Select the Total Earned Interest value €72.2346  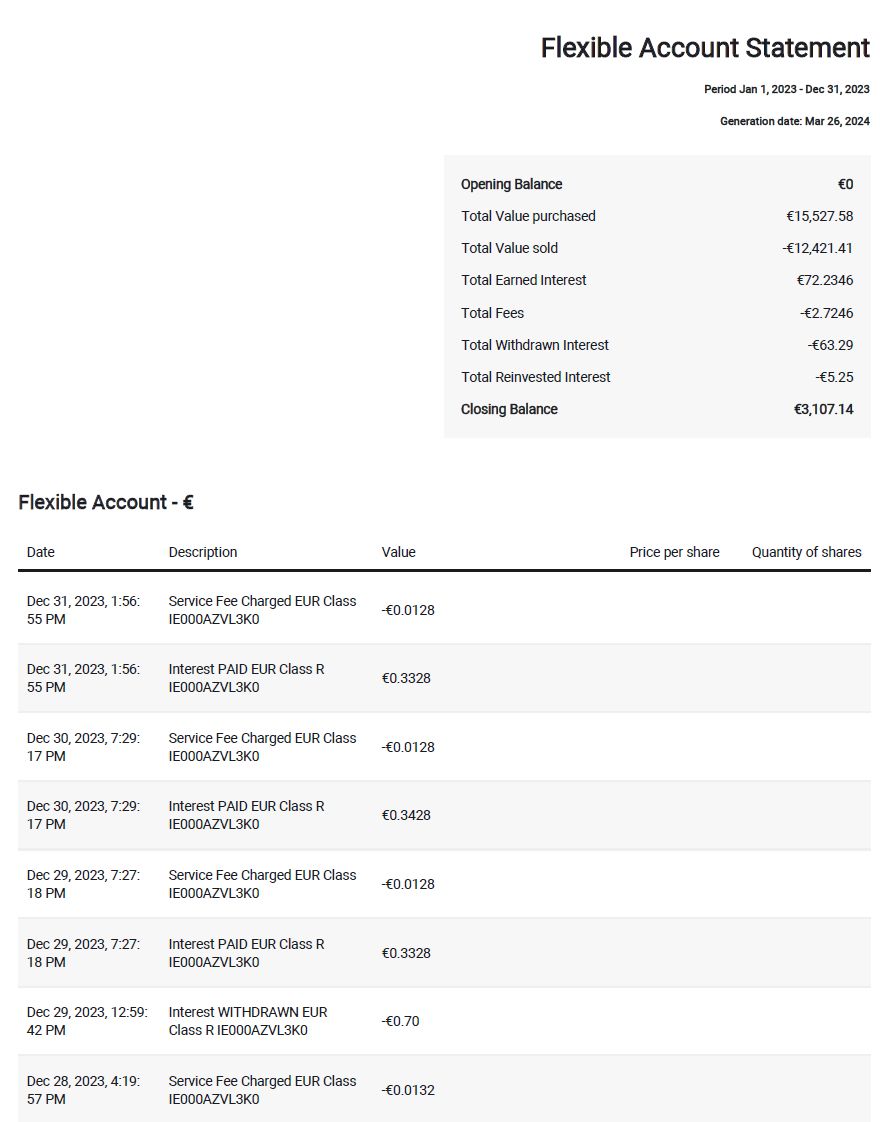[824, 280]
